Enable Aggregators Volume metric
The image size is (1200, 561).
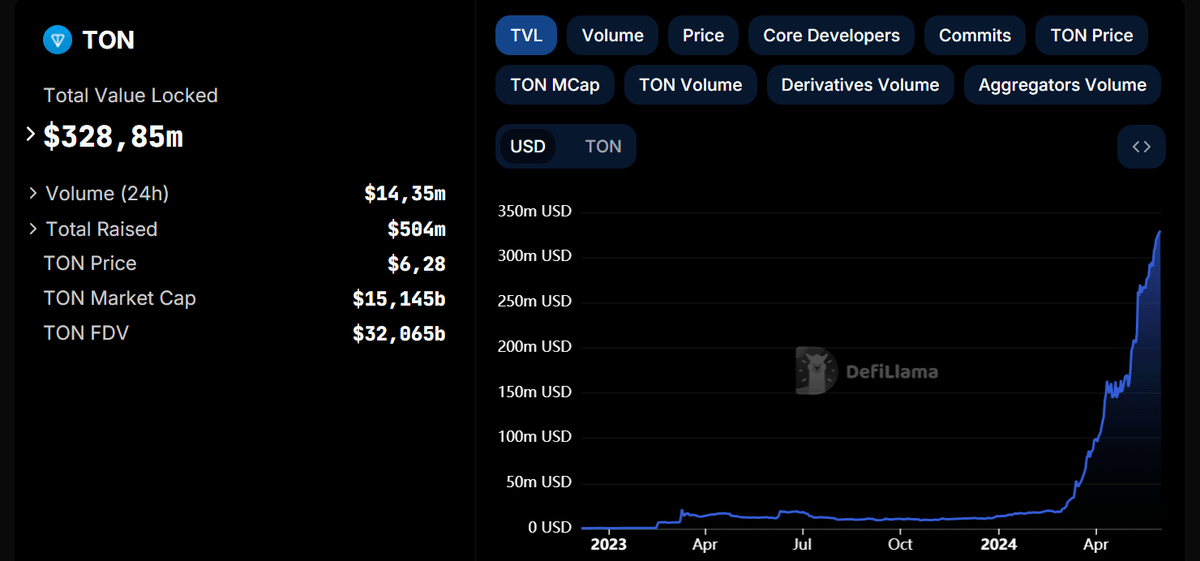pos(1062,85)
